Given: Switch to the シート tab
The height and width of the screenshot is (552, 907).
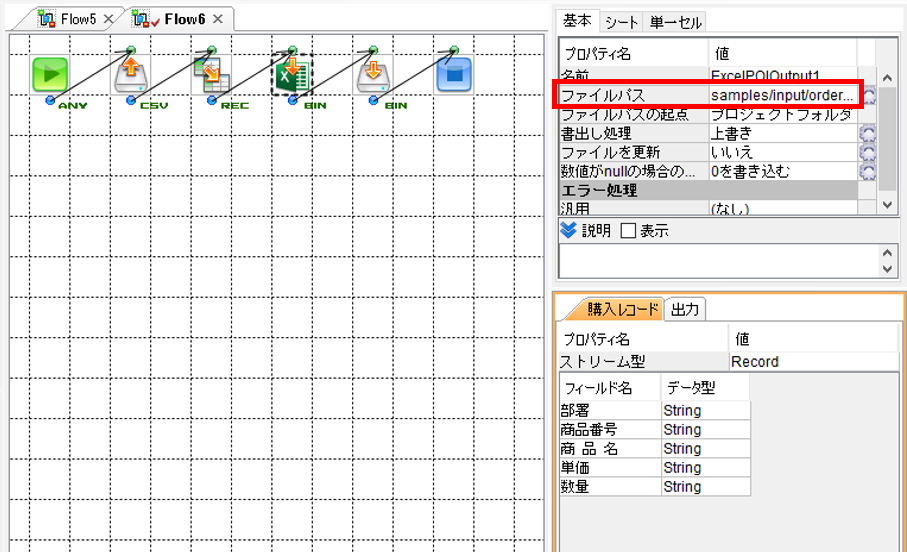Looking at the screenshot, I should (x=621, y=22).
